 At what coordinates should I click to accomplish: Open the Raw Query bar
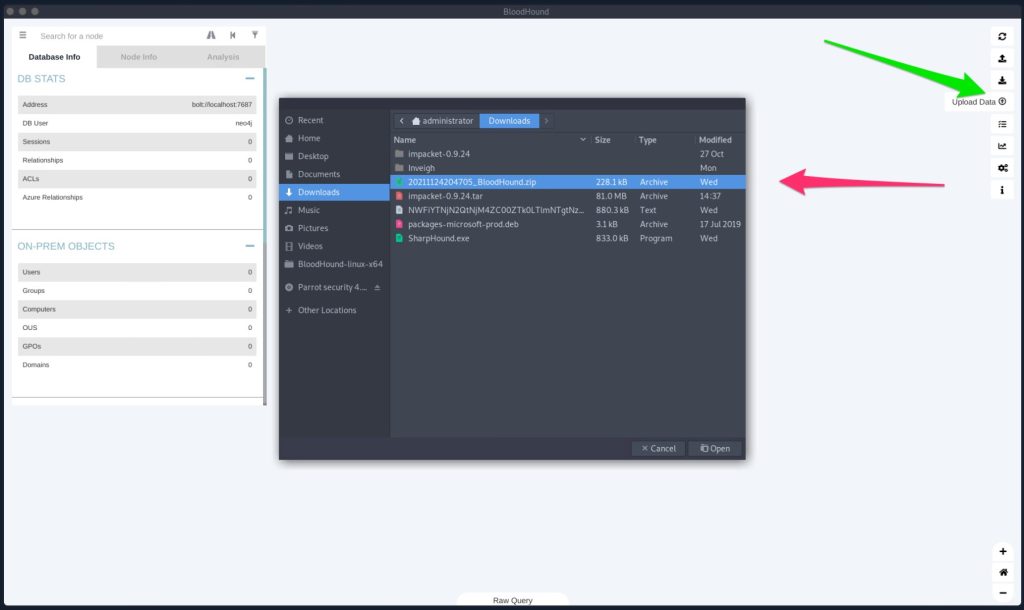pyautogui.click(x=513, y=600)
